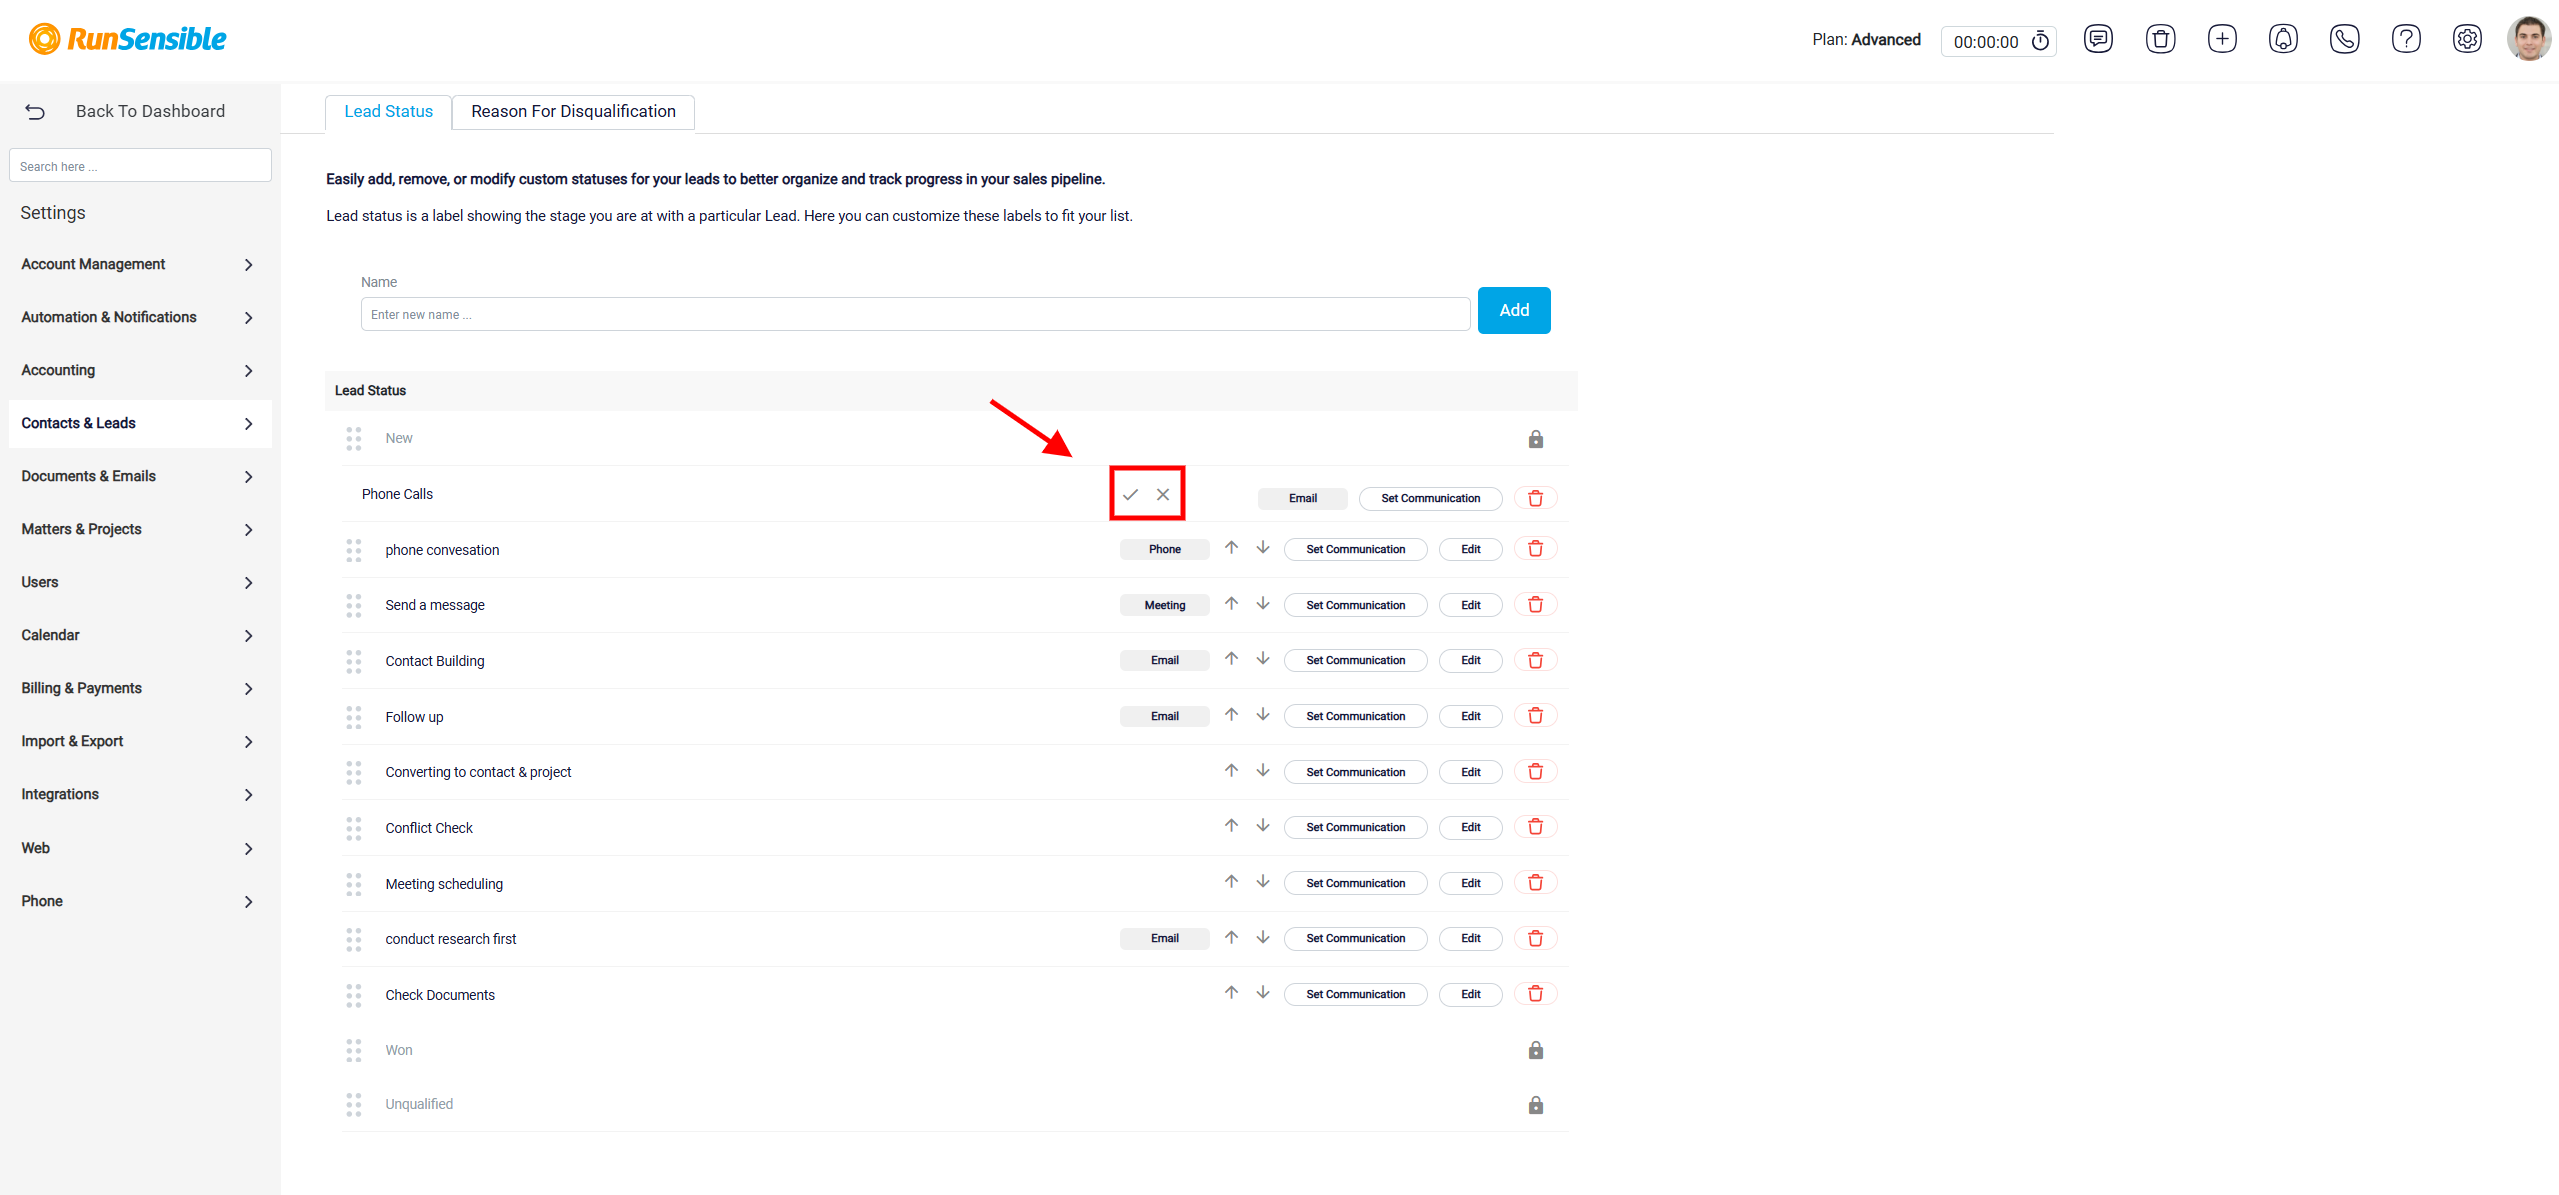Viewport: 2559px width, 1195px height.
Task: Click the drag handle for Follow up
Action: pos(354,717)
